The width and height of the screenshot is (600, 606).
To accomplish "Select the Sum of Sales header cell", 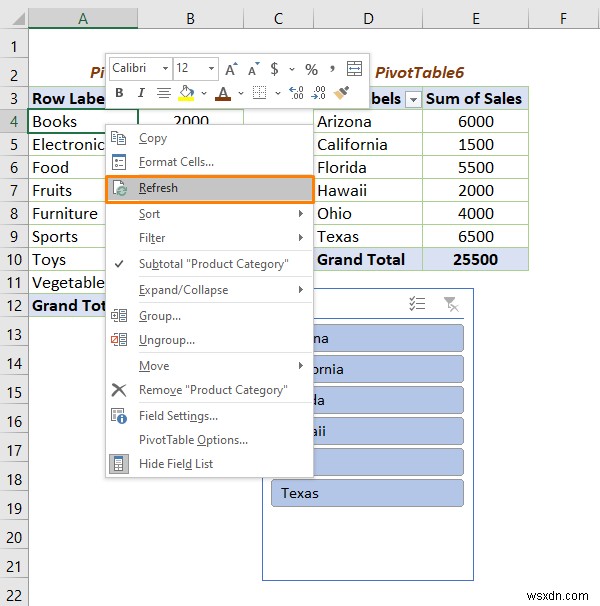I will coord(474,98).
